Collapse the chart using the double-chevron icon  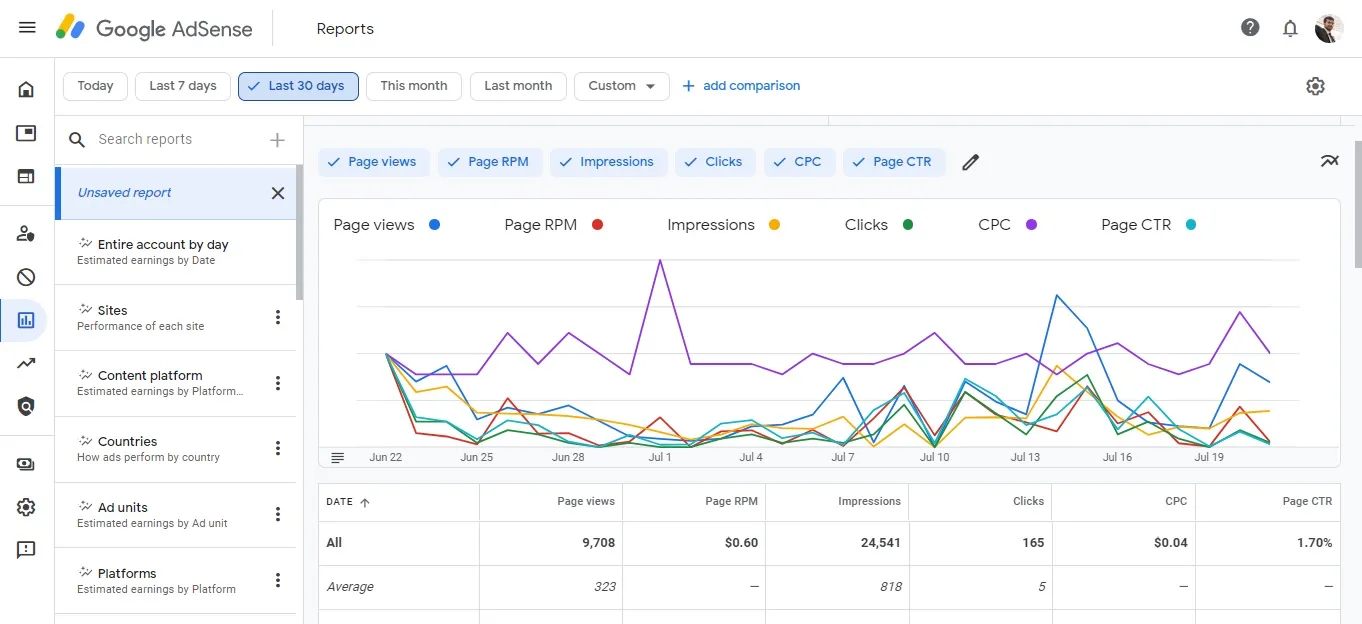click(x=1330, y=160)
